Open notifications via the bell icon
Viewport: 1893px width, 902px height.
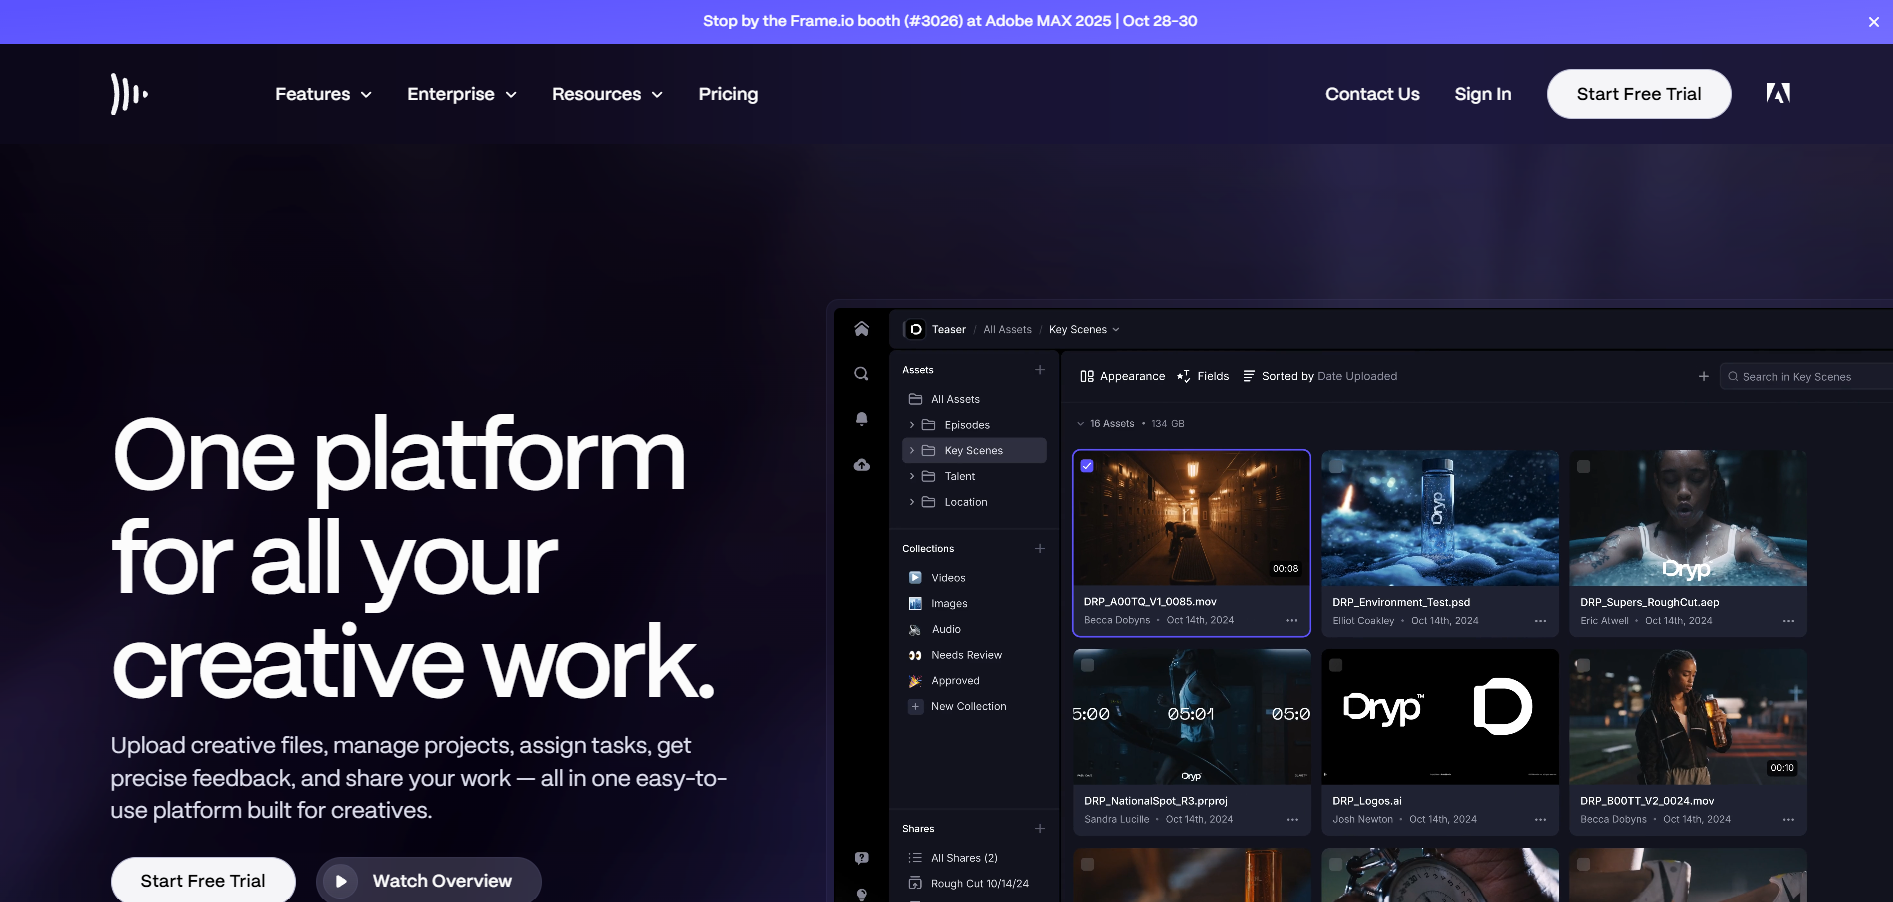point(861,418)
